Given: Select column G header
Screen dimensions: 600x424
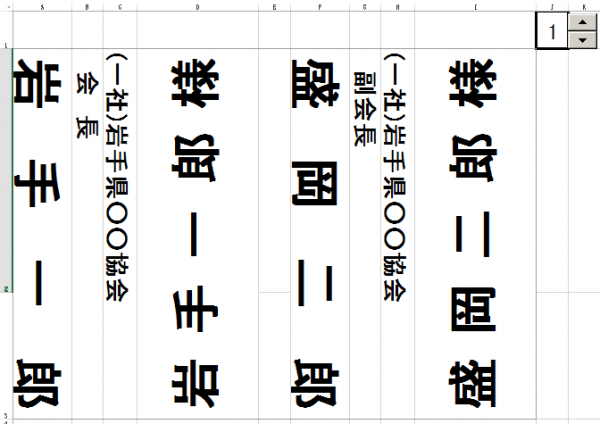Looking at the screenshot, I should click(x=365, y=7).
